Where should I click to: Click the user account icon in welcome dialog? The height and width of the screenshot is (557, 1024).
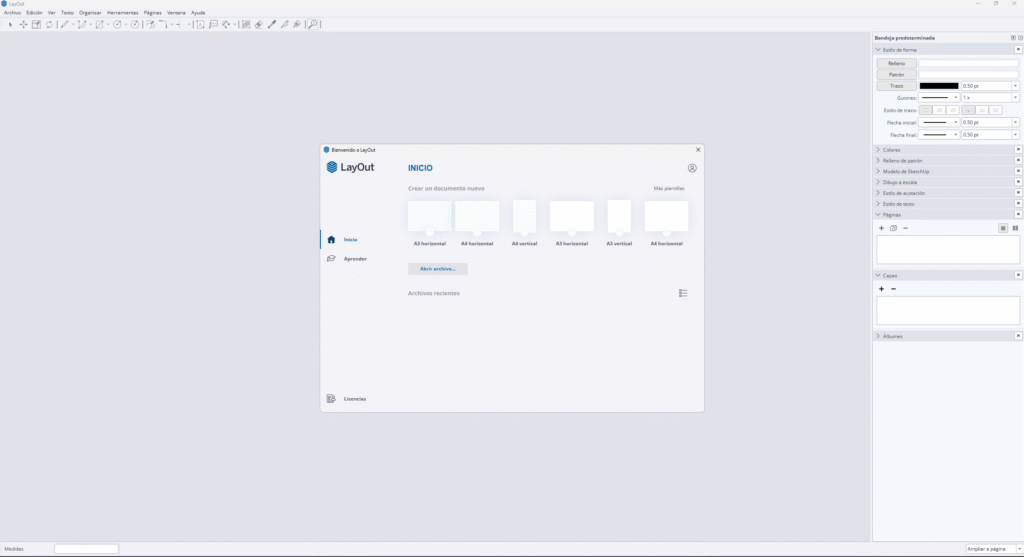tap(692, 168)
